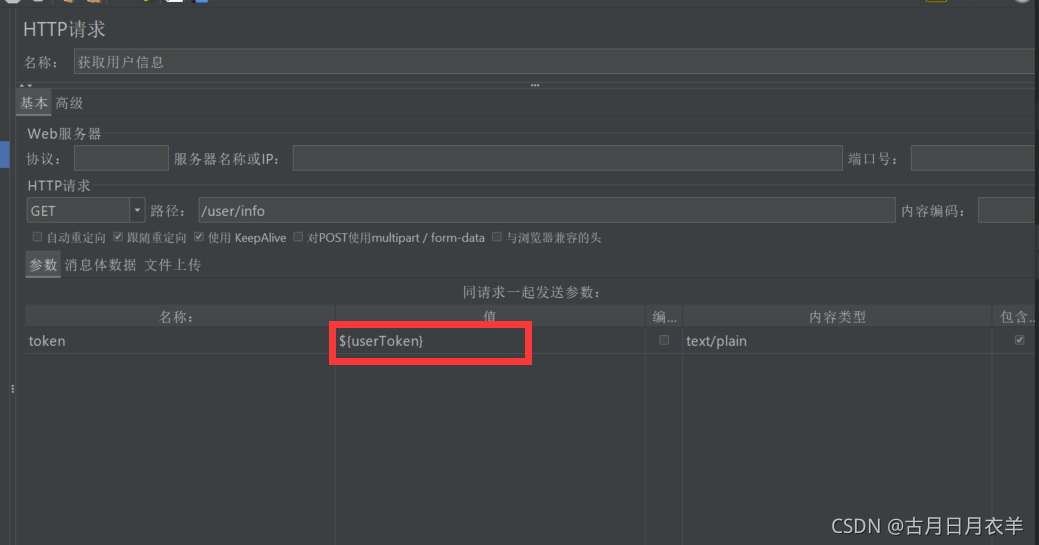Select the token name cell
The height and width of the screenshot is (545, 1039).
pyautogui.click(x=180, y=341)
